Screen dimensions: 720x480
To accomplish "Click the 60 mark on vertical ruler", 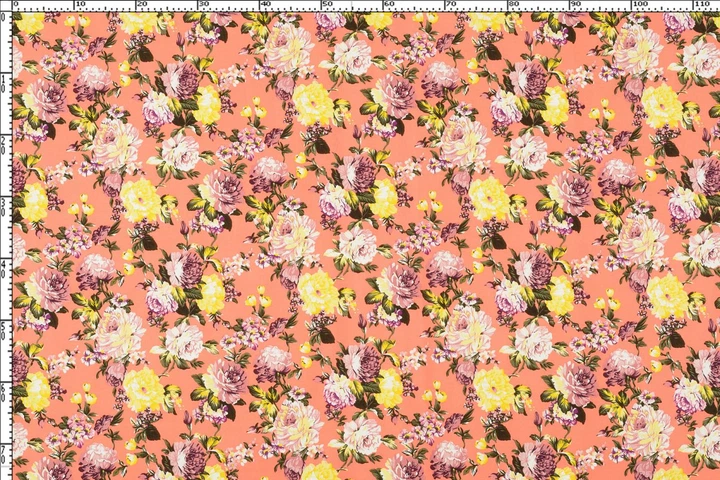I will (4, 392).
